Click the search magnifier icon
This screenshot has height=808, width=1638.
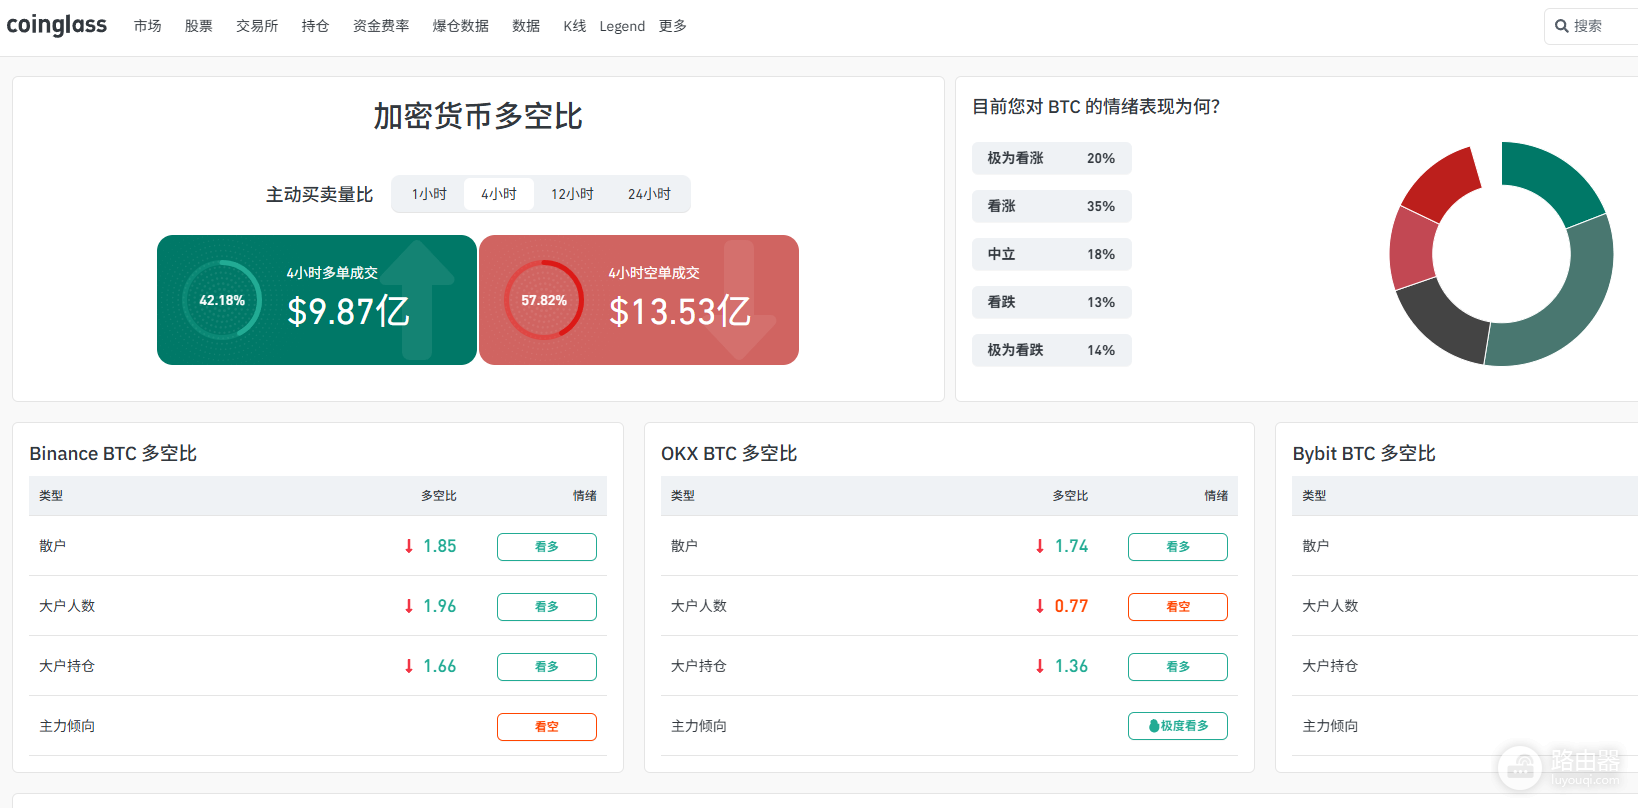click(x=1561, y=26)
